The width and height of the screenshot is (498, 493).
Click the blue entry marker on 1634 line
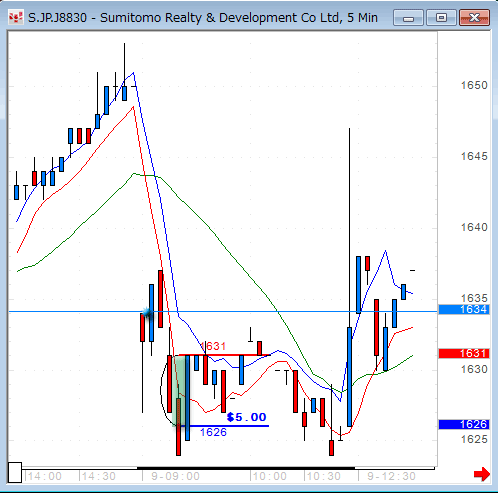(147, 313)
